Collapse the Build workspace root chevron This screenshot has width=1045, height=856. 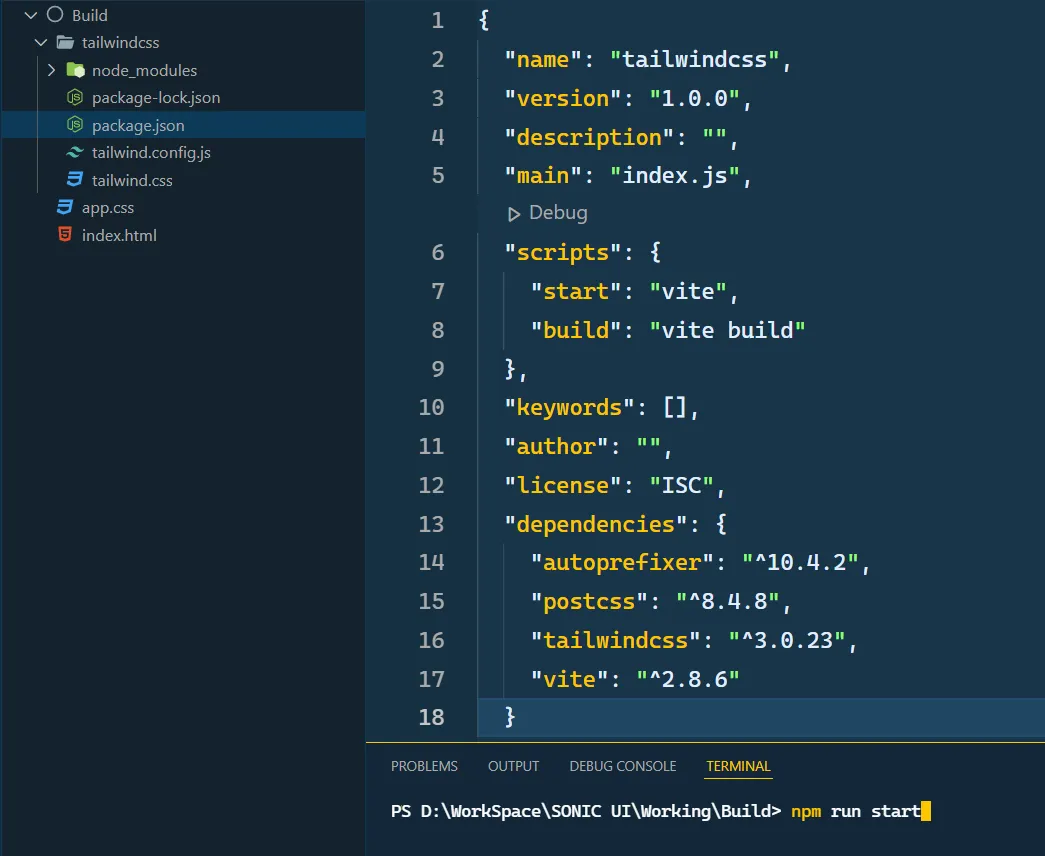(x=31, y=15)
